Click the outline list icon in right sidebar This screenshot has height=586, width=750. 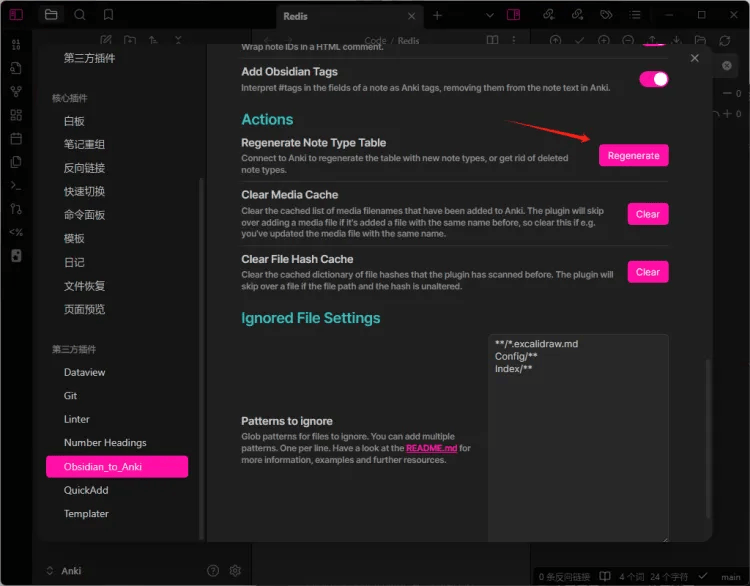(x=635, y=15)
